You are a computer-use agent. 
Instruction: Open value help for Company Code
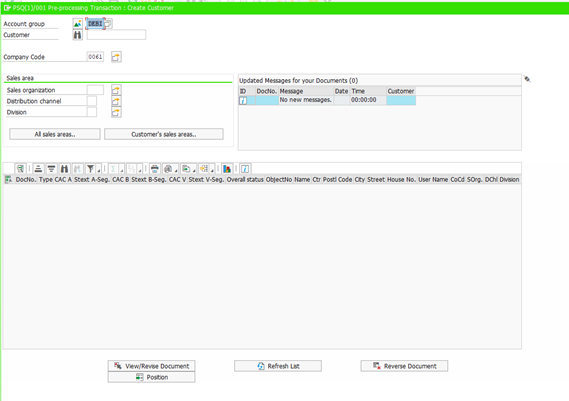[x=116, y=57]
